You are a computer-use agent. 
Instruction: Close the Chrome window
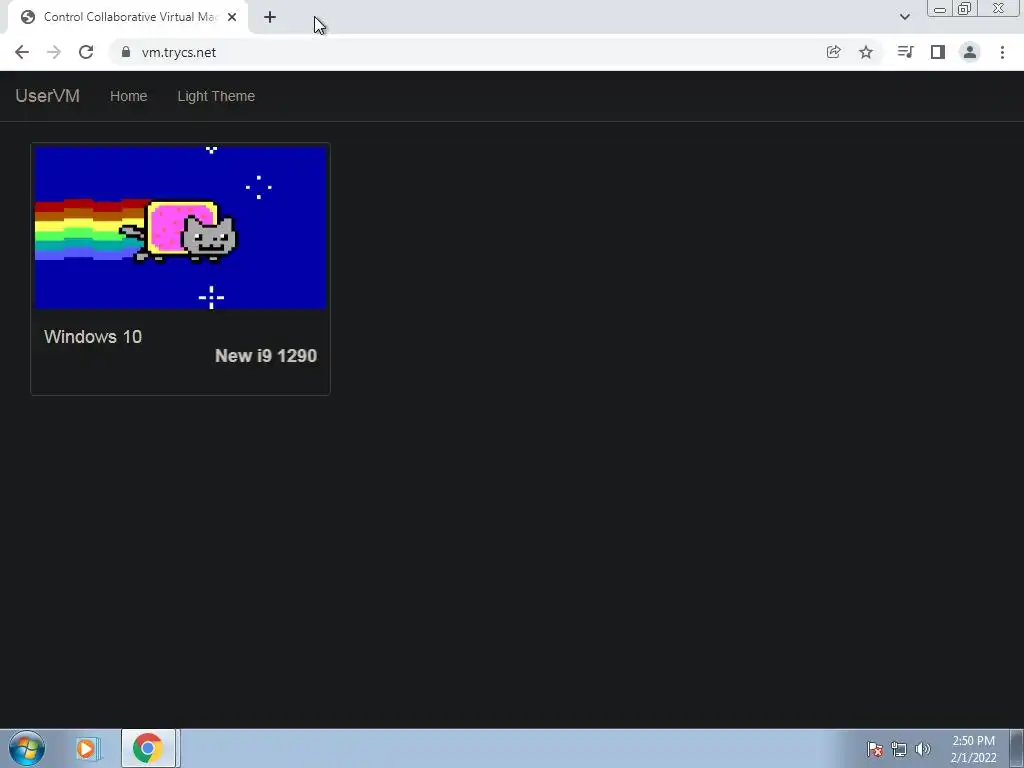coord(999,8)
